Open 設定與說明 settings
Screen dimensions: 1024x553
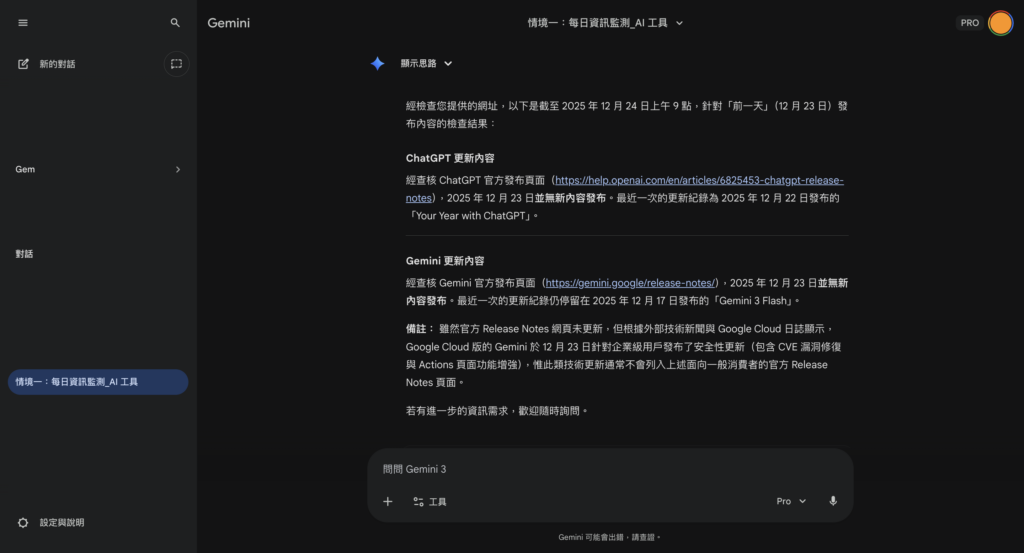tap(51, 523)
